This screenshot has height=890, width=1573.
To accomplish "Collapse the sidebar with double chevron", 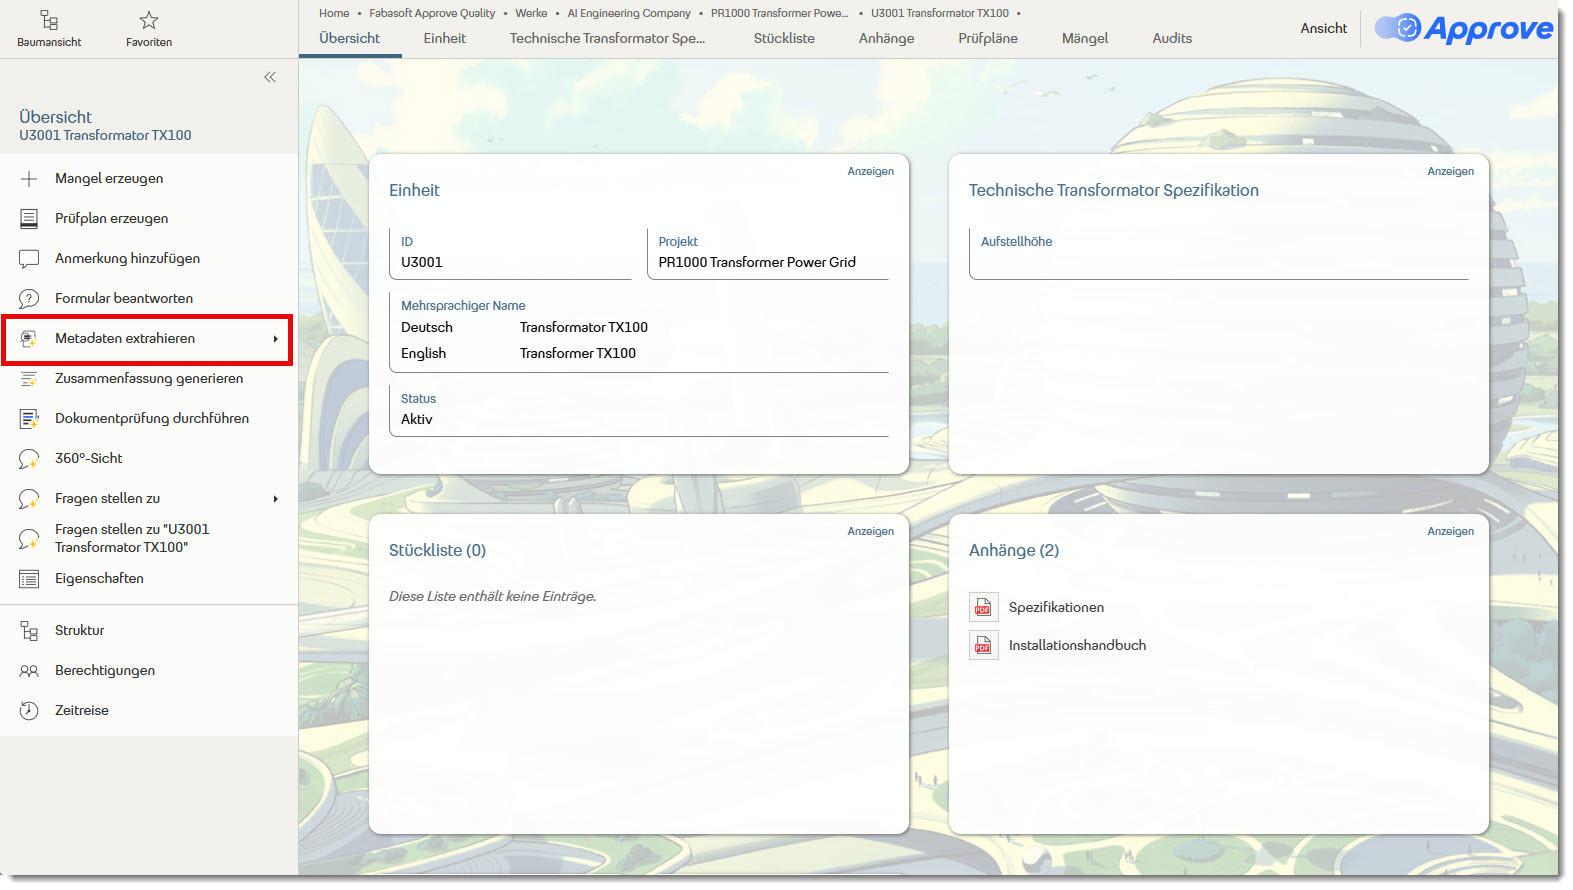I will (x=270, y=77).
